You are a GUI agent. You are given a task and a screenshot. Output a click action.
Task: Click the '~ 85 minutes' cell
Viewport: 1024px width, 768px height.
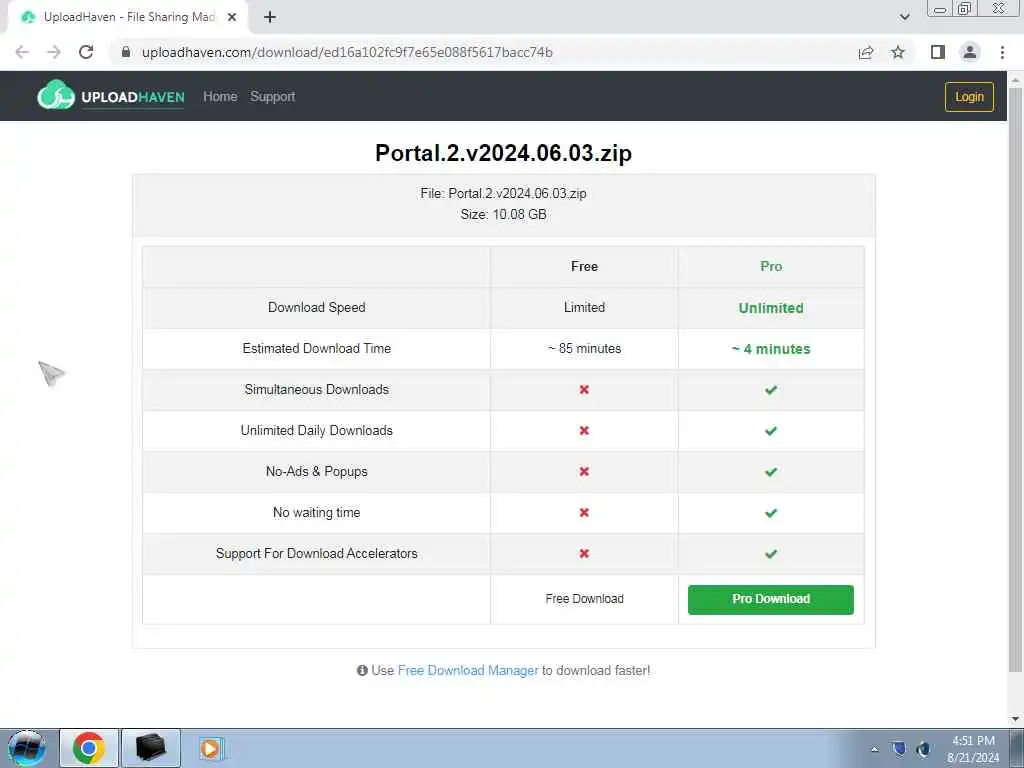pos(584,349)
